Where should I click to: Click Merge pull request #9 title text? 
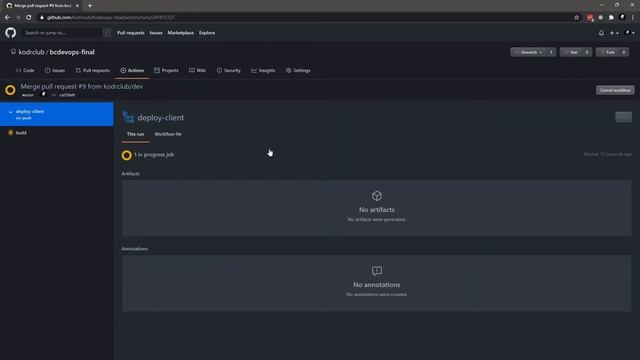pos(82,87)
